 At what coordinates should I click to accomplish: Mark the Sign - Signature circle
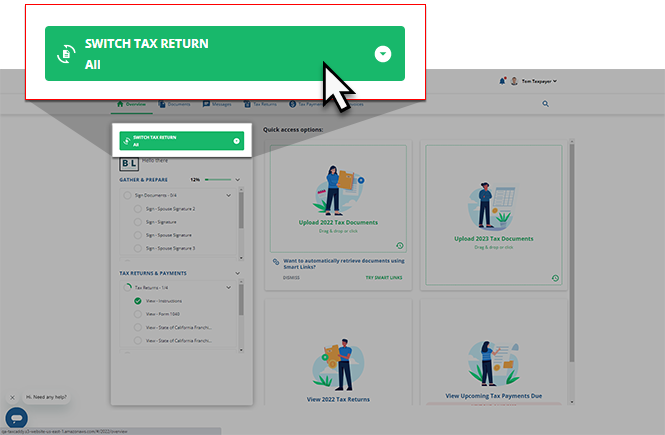[137, 222]
